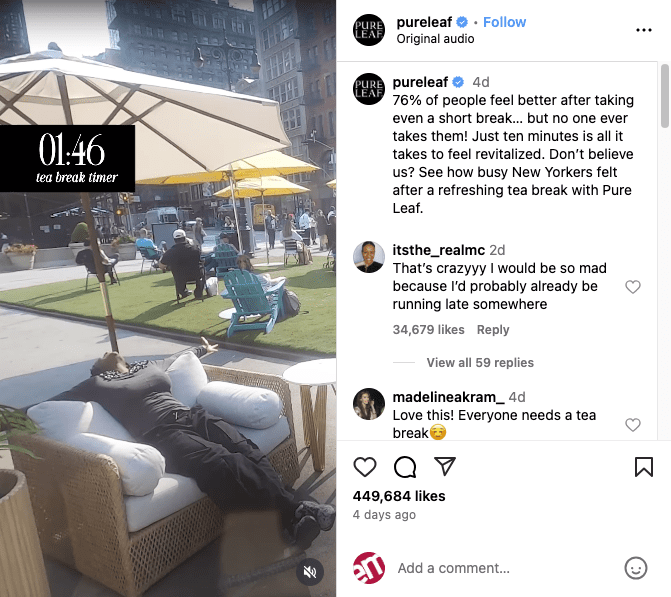Screen dimensions: 671x597
Task: Share post via paper plane icon
Action: tap(445, 466)
